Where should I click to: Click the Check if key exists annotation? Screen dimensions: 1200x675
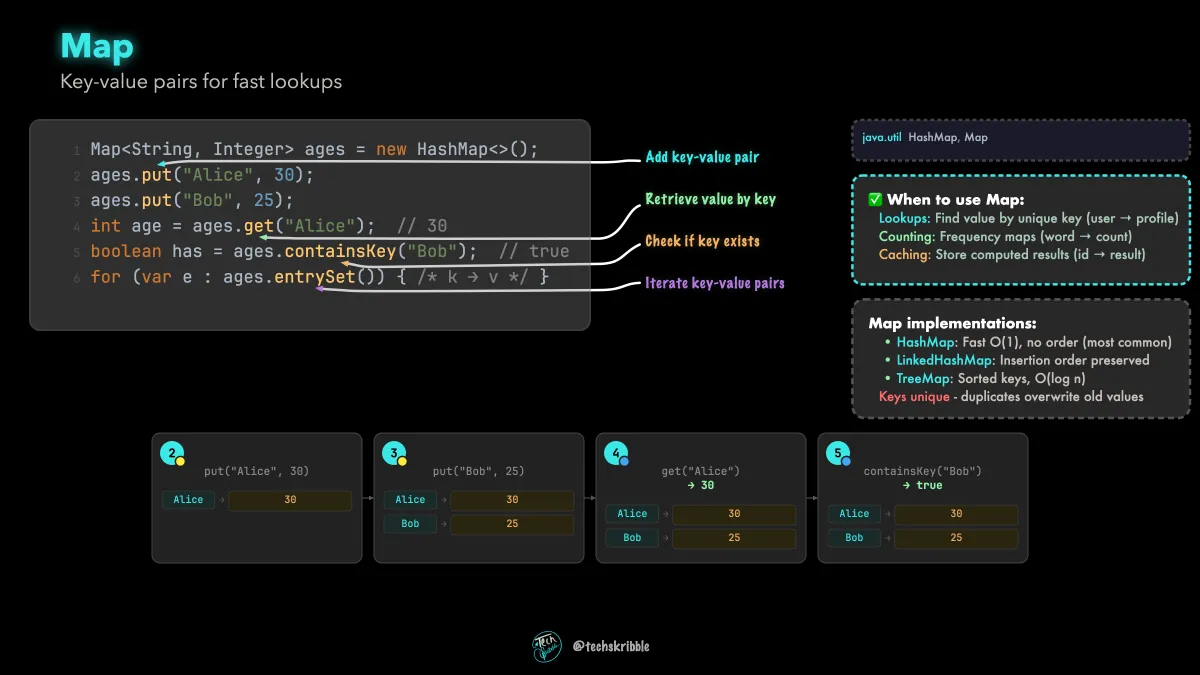pyautogui.click(x=702, y=241)
